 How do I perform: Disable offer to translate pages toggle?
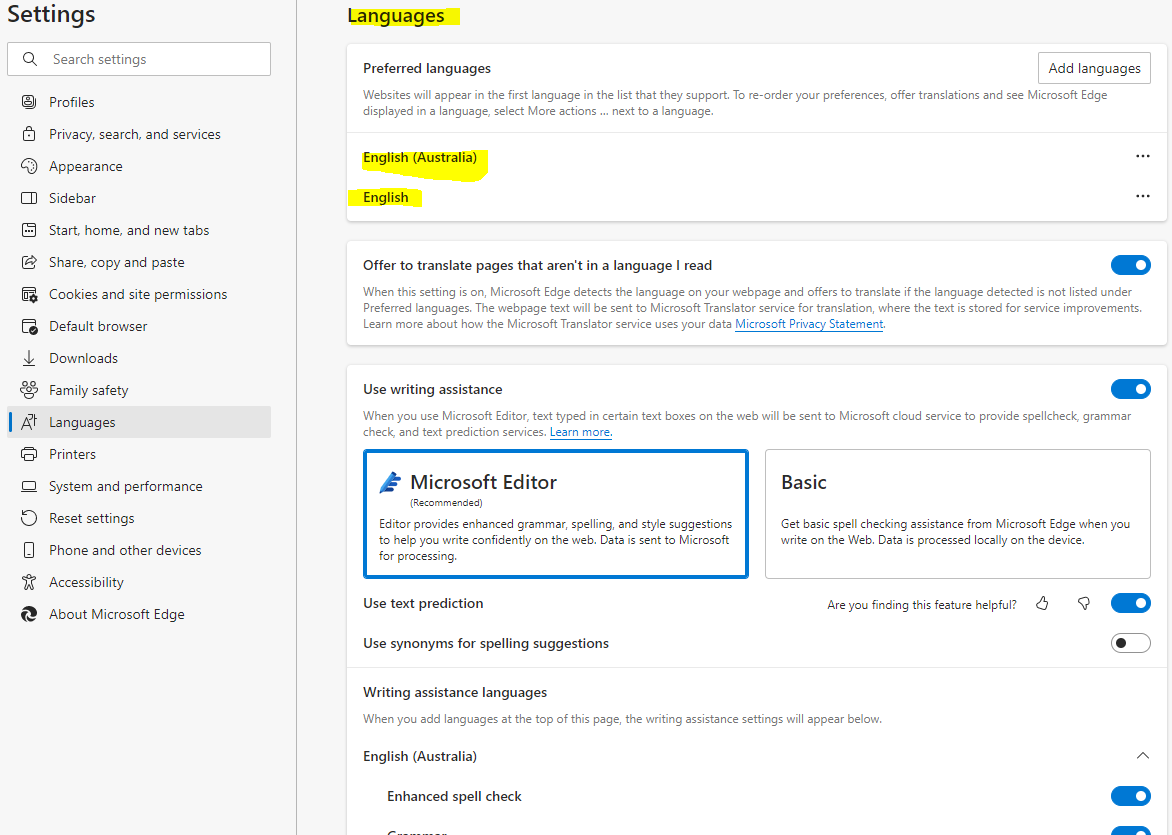coord(1130,265)
